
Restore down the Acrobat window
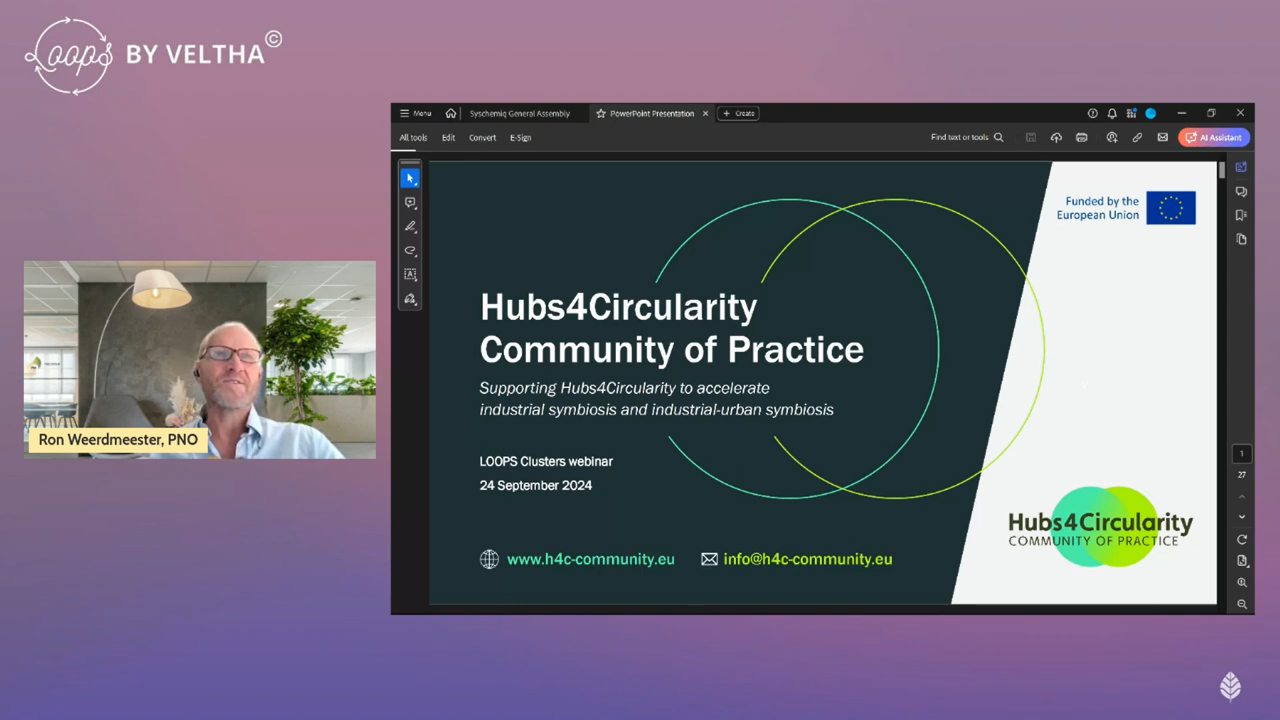(1211, 113)
